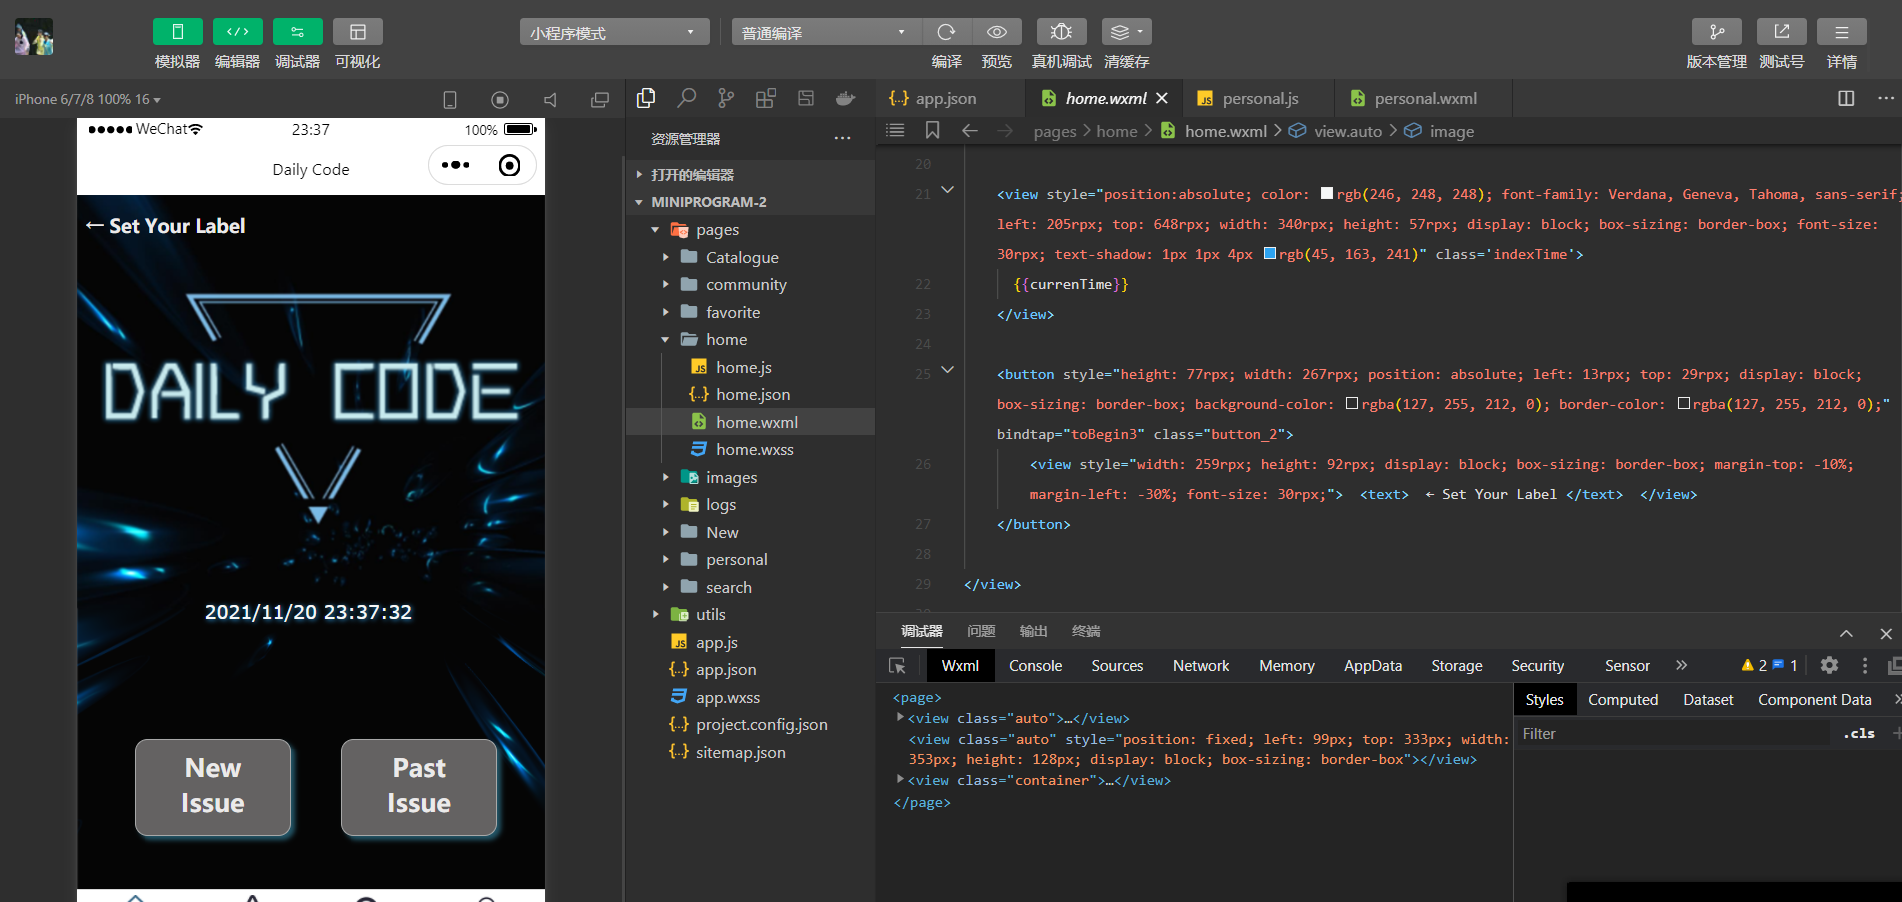This screenshot has height=902, width=1902.
Task: Open version management (版本管理)
Action: point(1717,32)
